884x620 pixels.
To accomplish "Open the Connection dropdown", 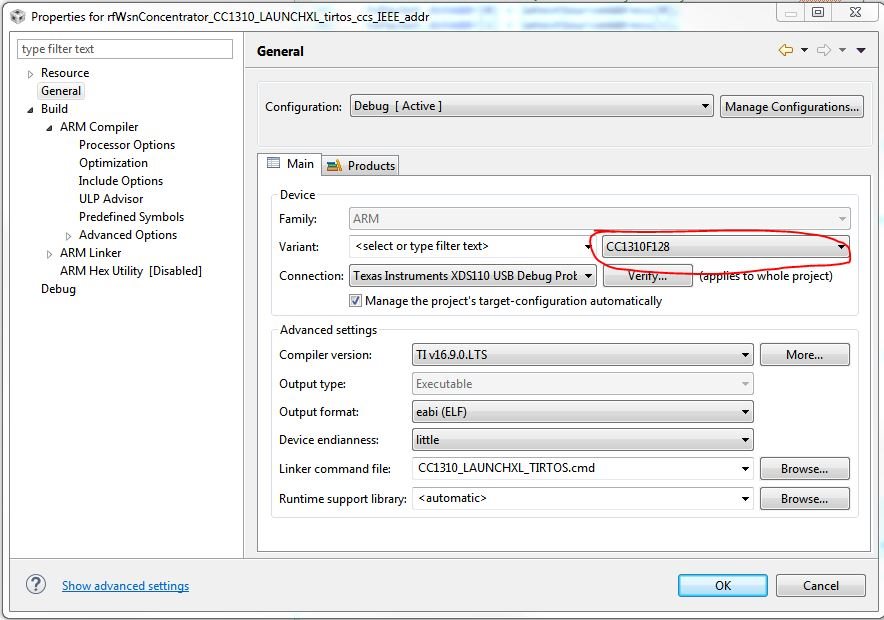I will click(x=472, y=276).
